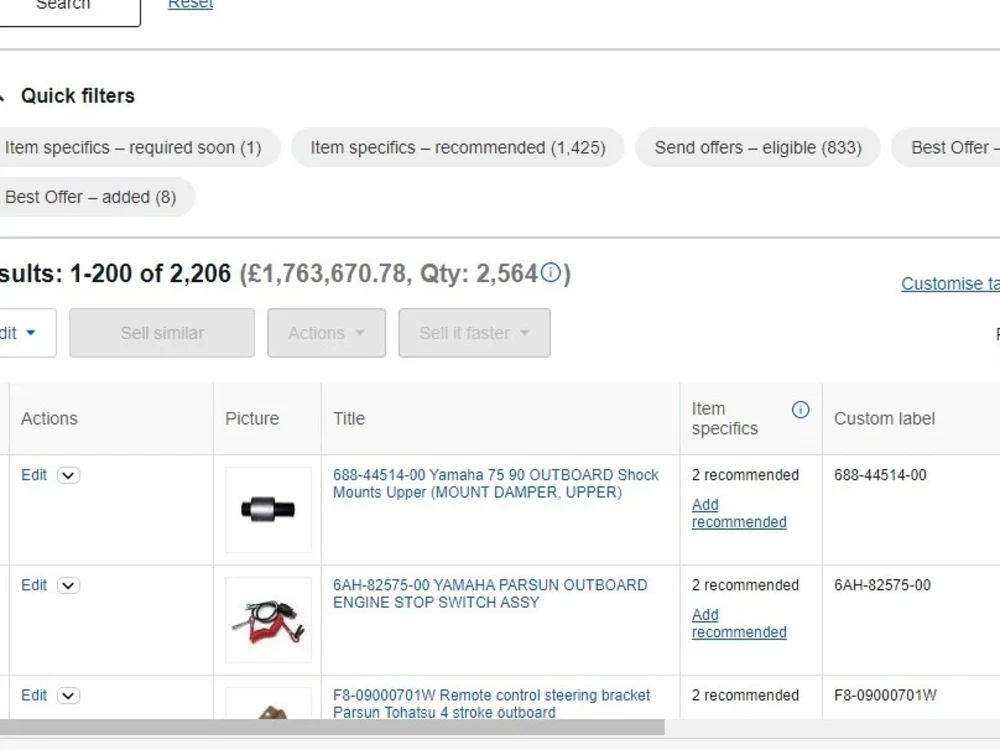Click the Quick filters heading
Viewport: 1000px width, 750px height.
coord(78,96)
